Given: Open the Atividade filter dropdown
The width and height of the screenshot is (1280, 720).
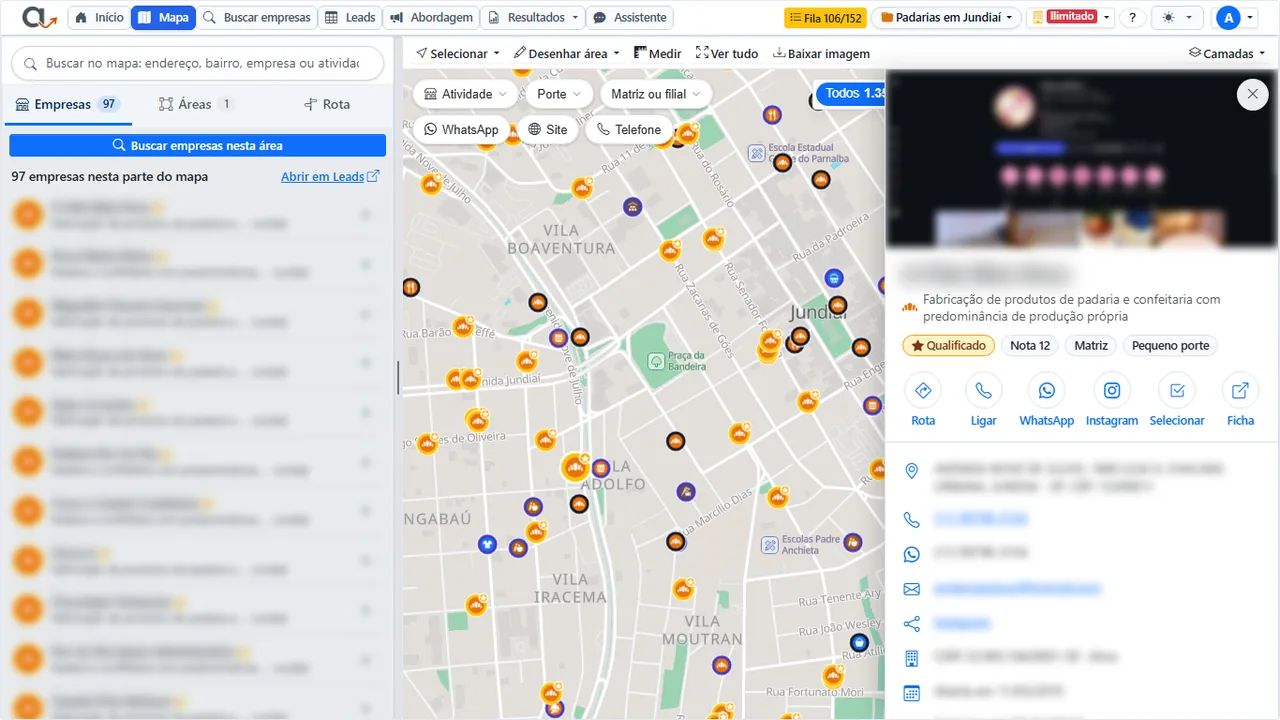Looking at the screenshot, I should [465, 94].
